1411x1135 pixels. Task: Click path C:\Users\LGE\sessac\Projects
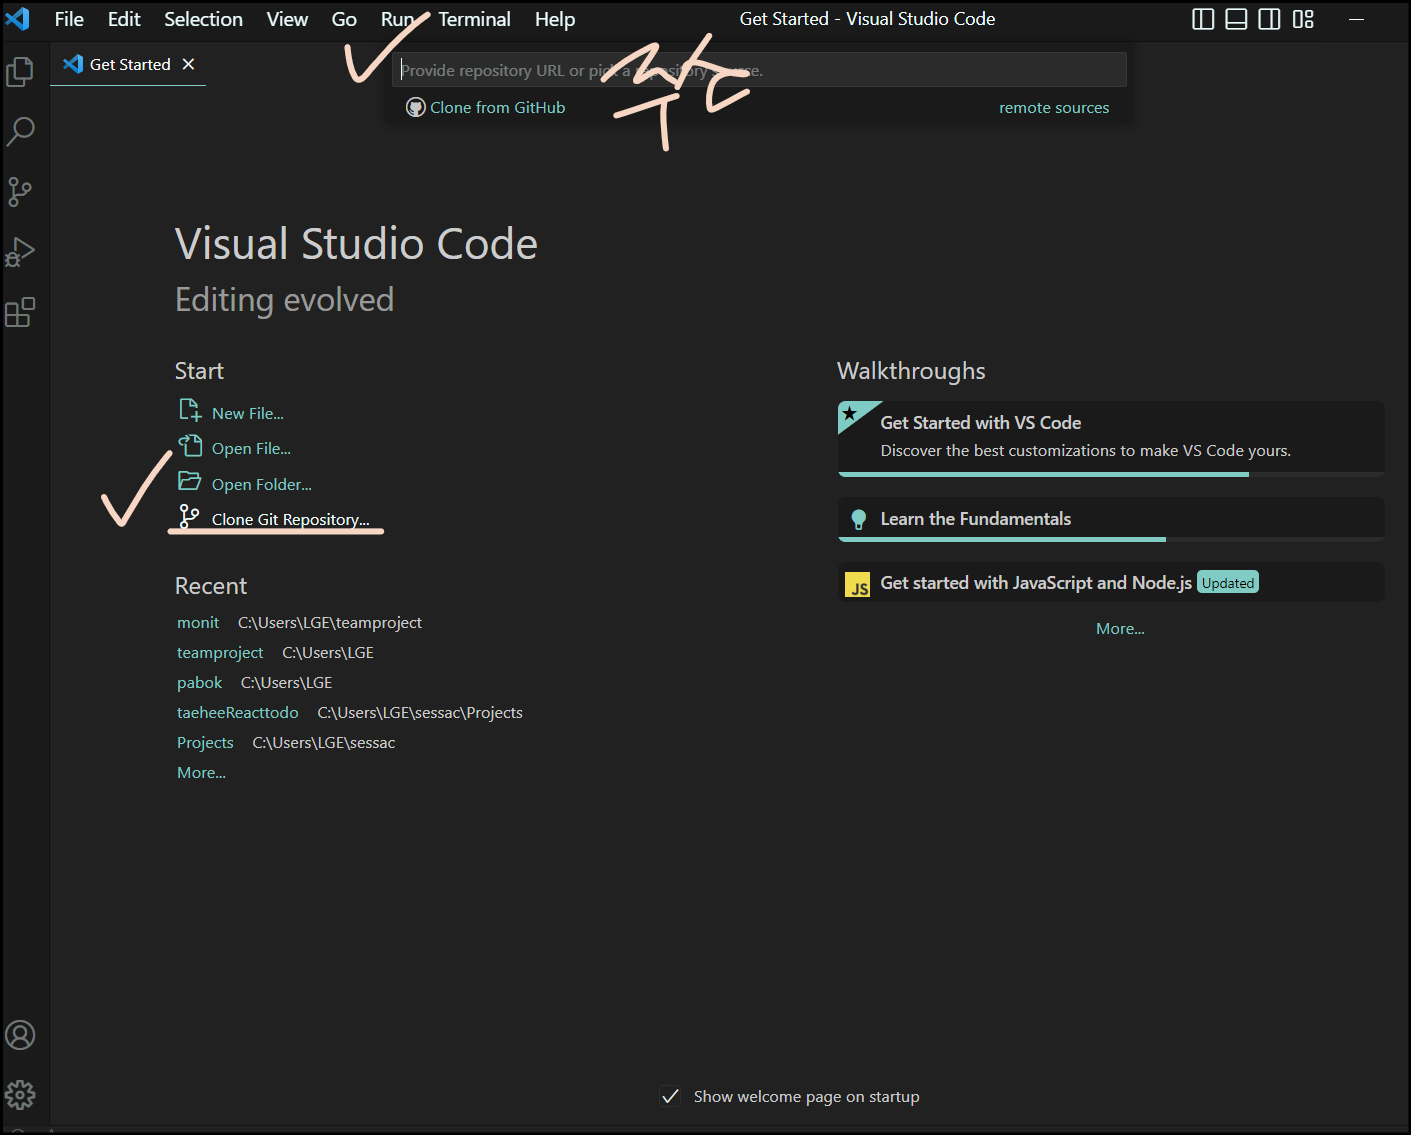point(420,712)
